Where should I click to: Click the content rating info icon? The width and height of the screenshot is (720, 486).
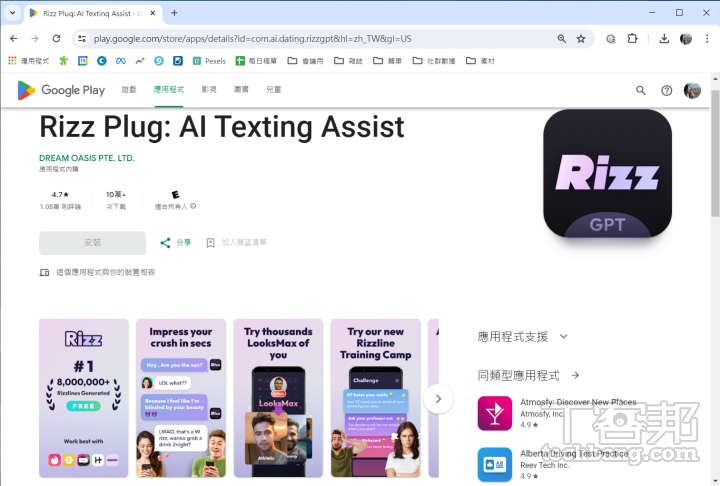point(193,206)
